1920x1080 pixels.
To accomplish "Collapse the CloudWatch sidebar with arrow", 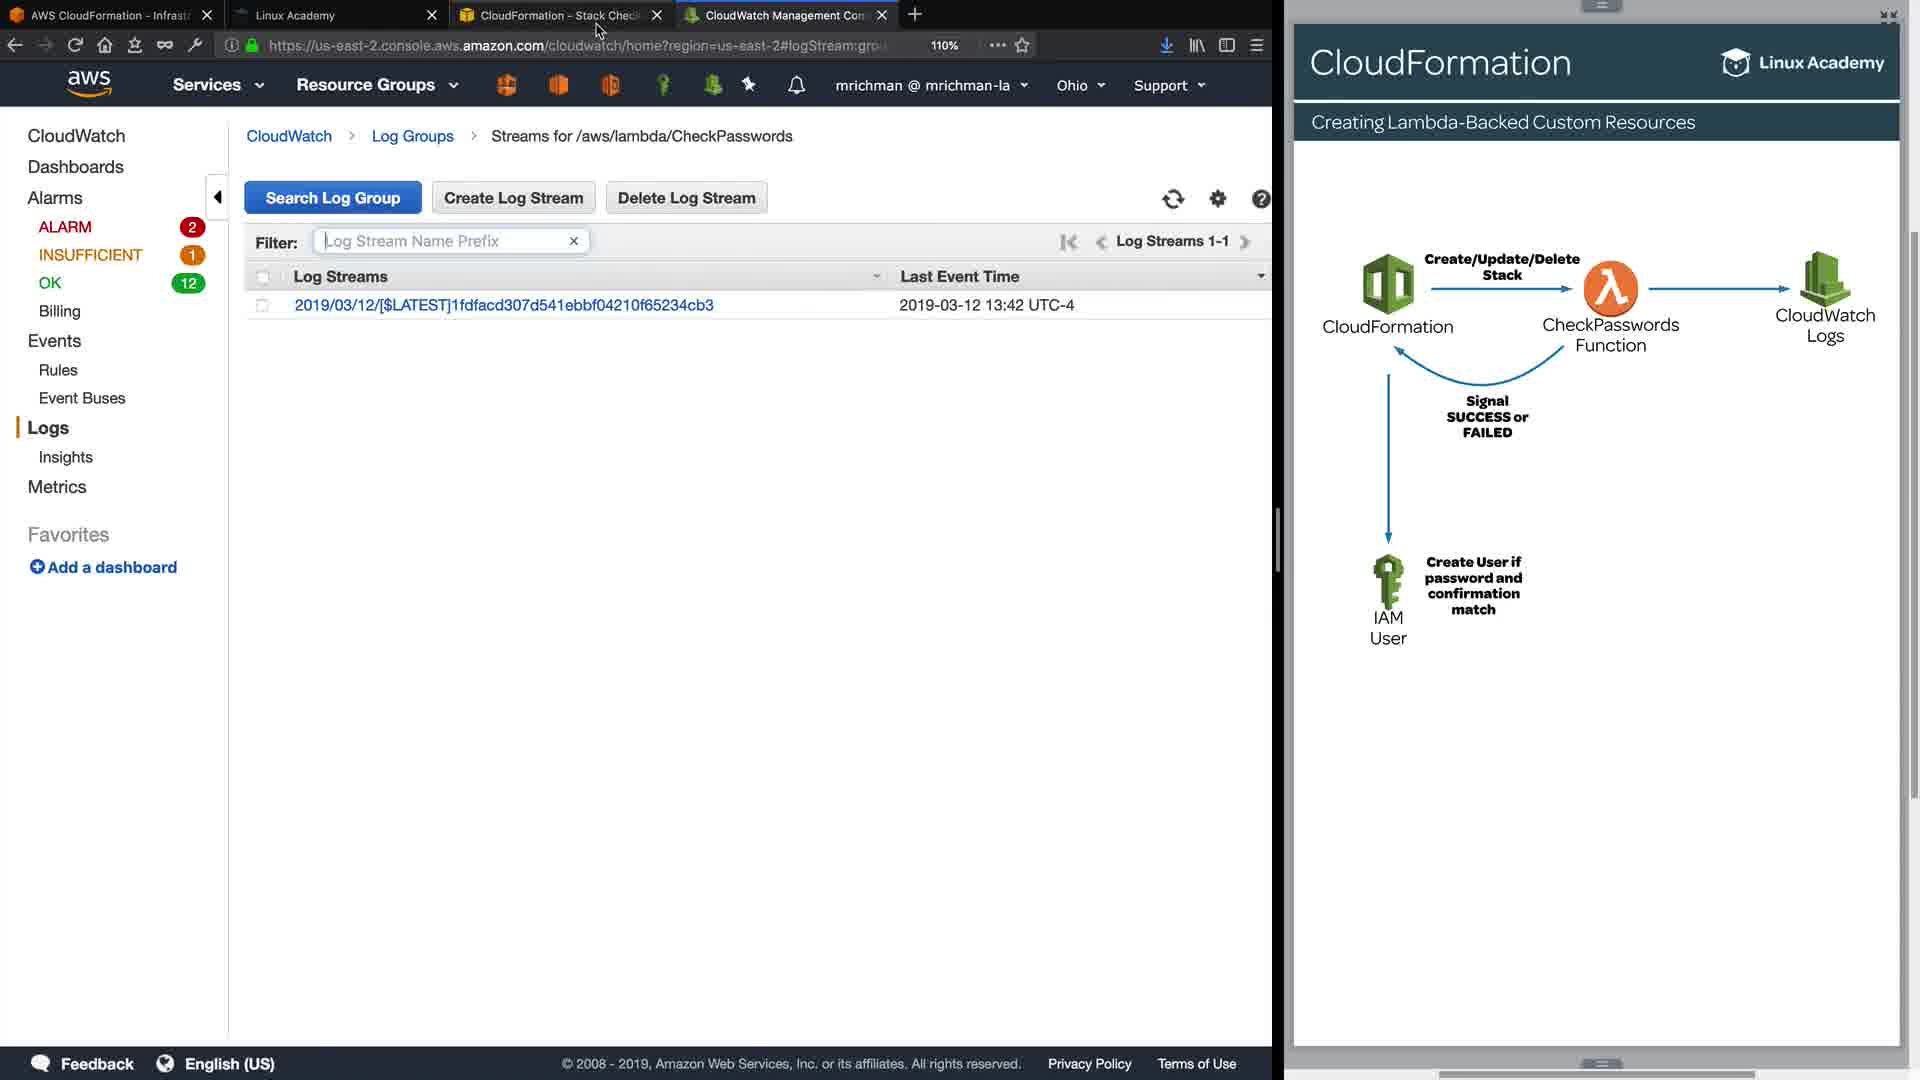I will pyautogui.click(x=217, y=197).
